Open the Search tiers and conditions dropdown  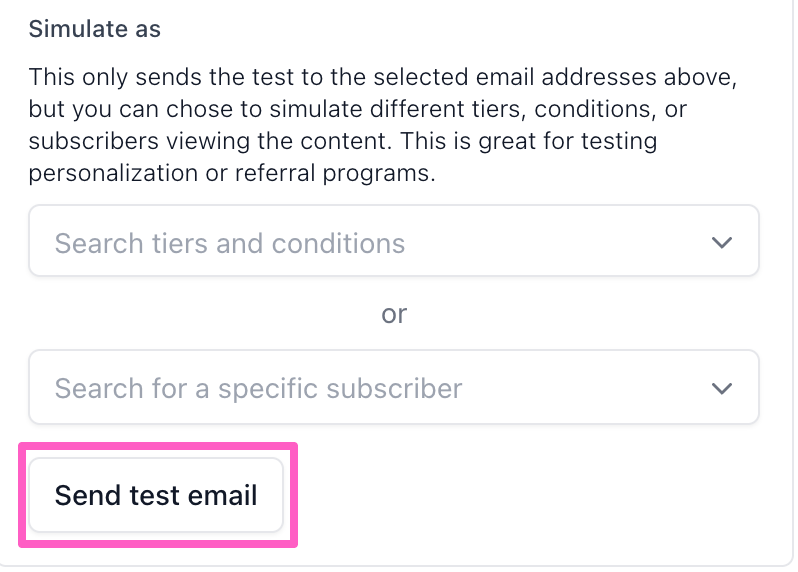tap(394, 242)
